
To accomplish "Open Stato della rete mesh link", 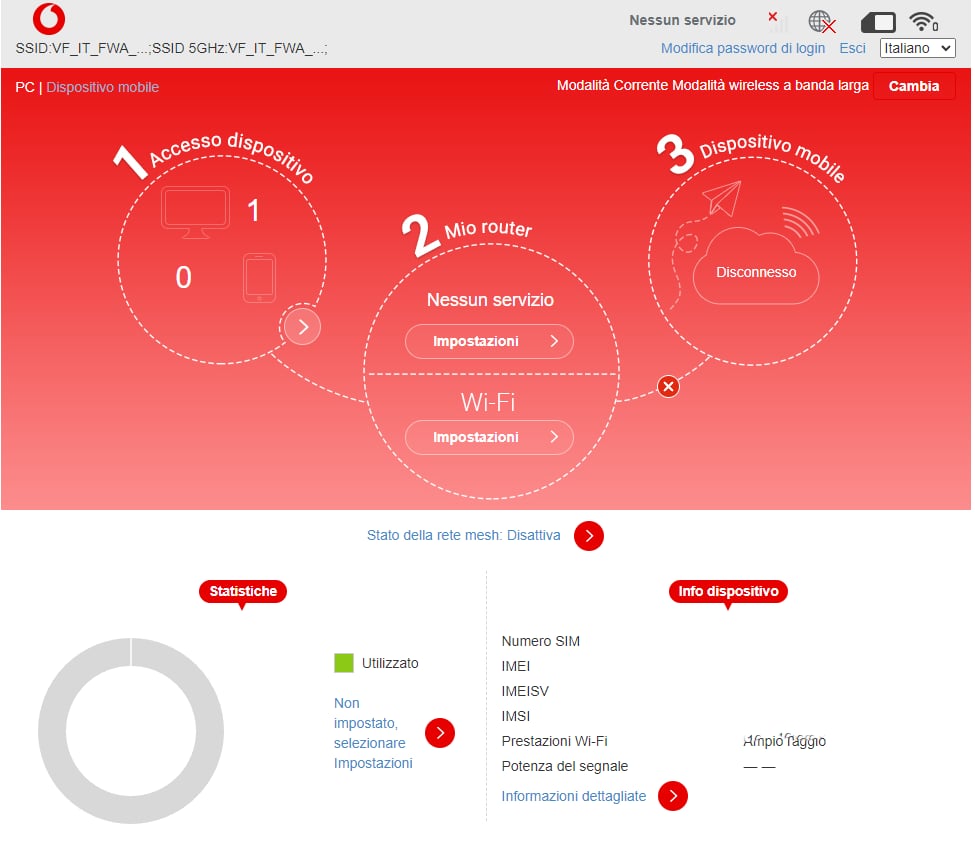I will coord(463,535).
